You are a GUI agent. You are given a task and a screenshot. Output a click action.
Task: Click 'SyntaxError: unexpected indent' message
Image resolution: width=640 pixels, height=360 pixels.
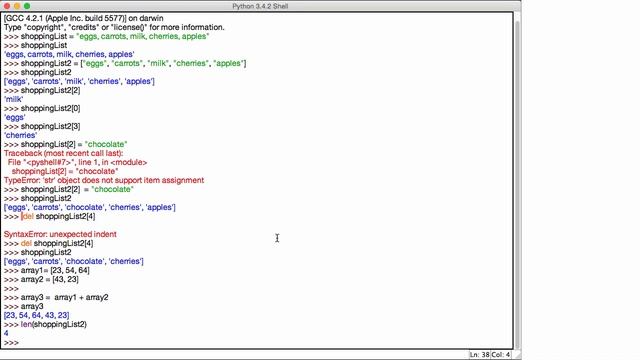60,234
